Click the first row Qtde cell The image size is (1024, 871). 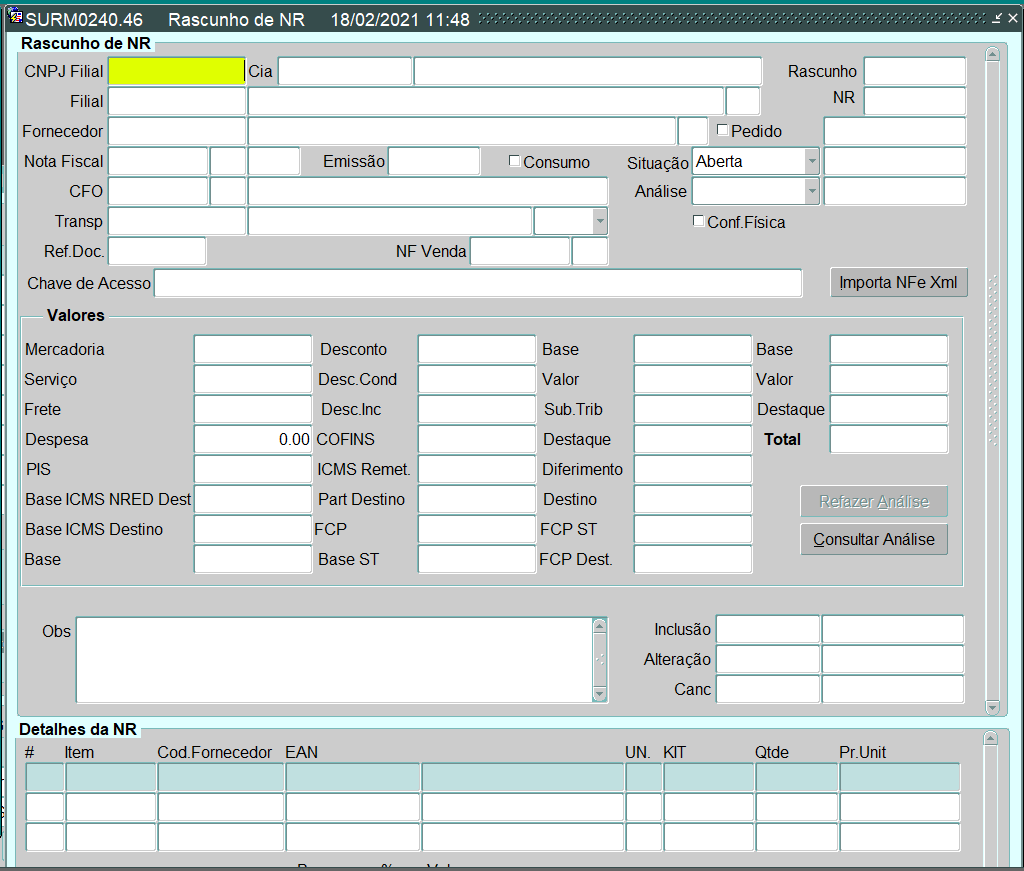797,778
